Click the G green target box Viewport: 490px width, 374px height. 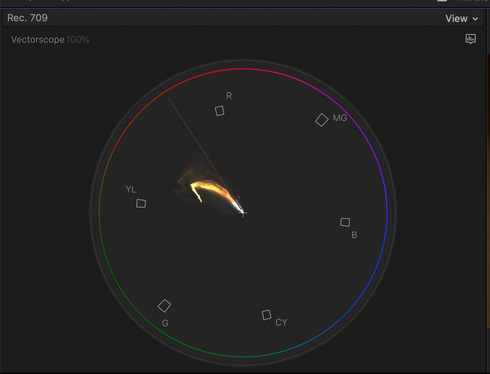click(x=164, y=306)
